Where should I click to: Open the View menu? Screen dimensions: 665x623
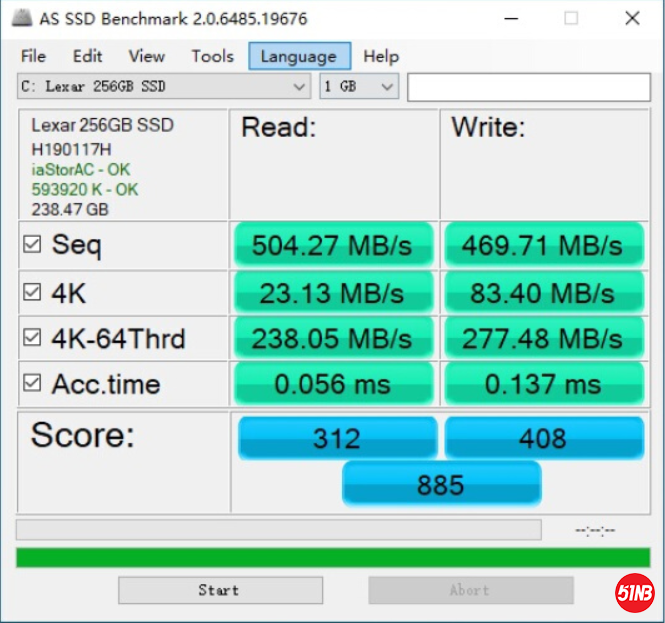coord(147,56)
